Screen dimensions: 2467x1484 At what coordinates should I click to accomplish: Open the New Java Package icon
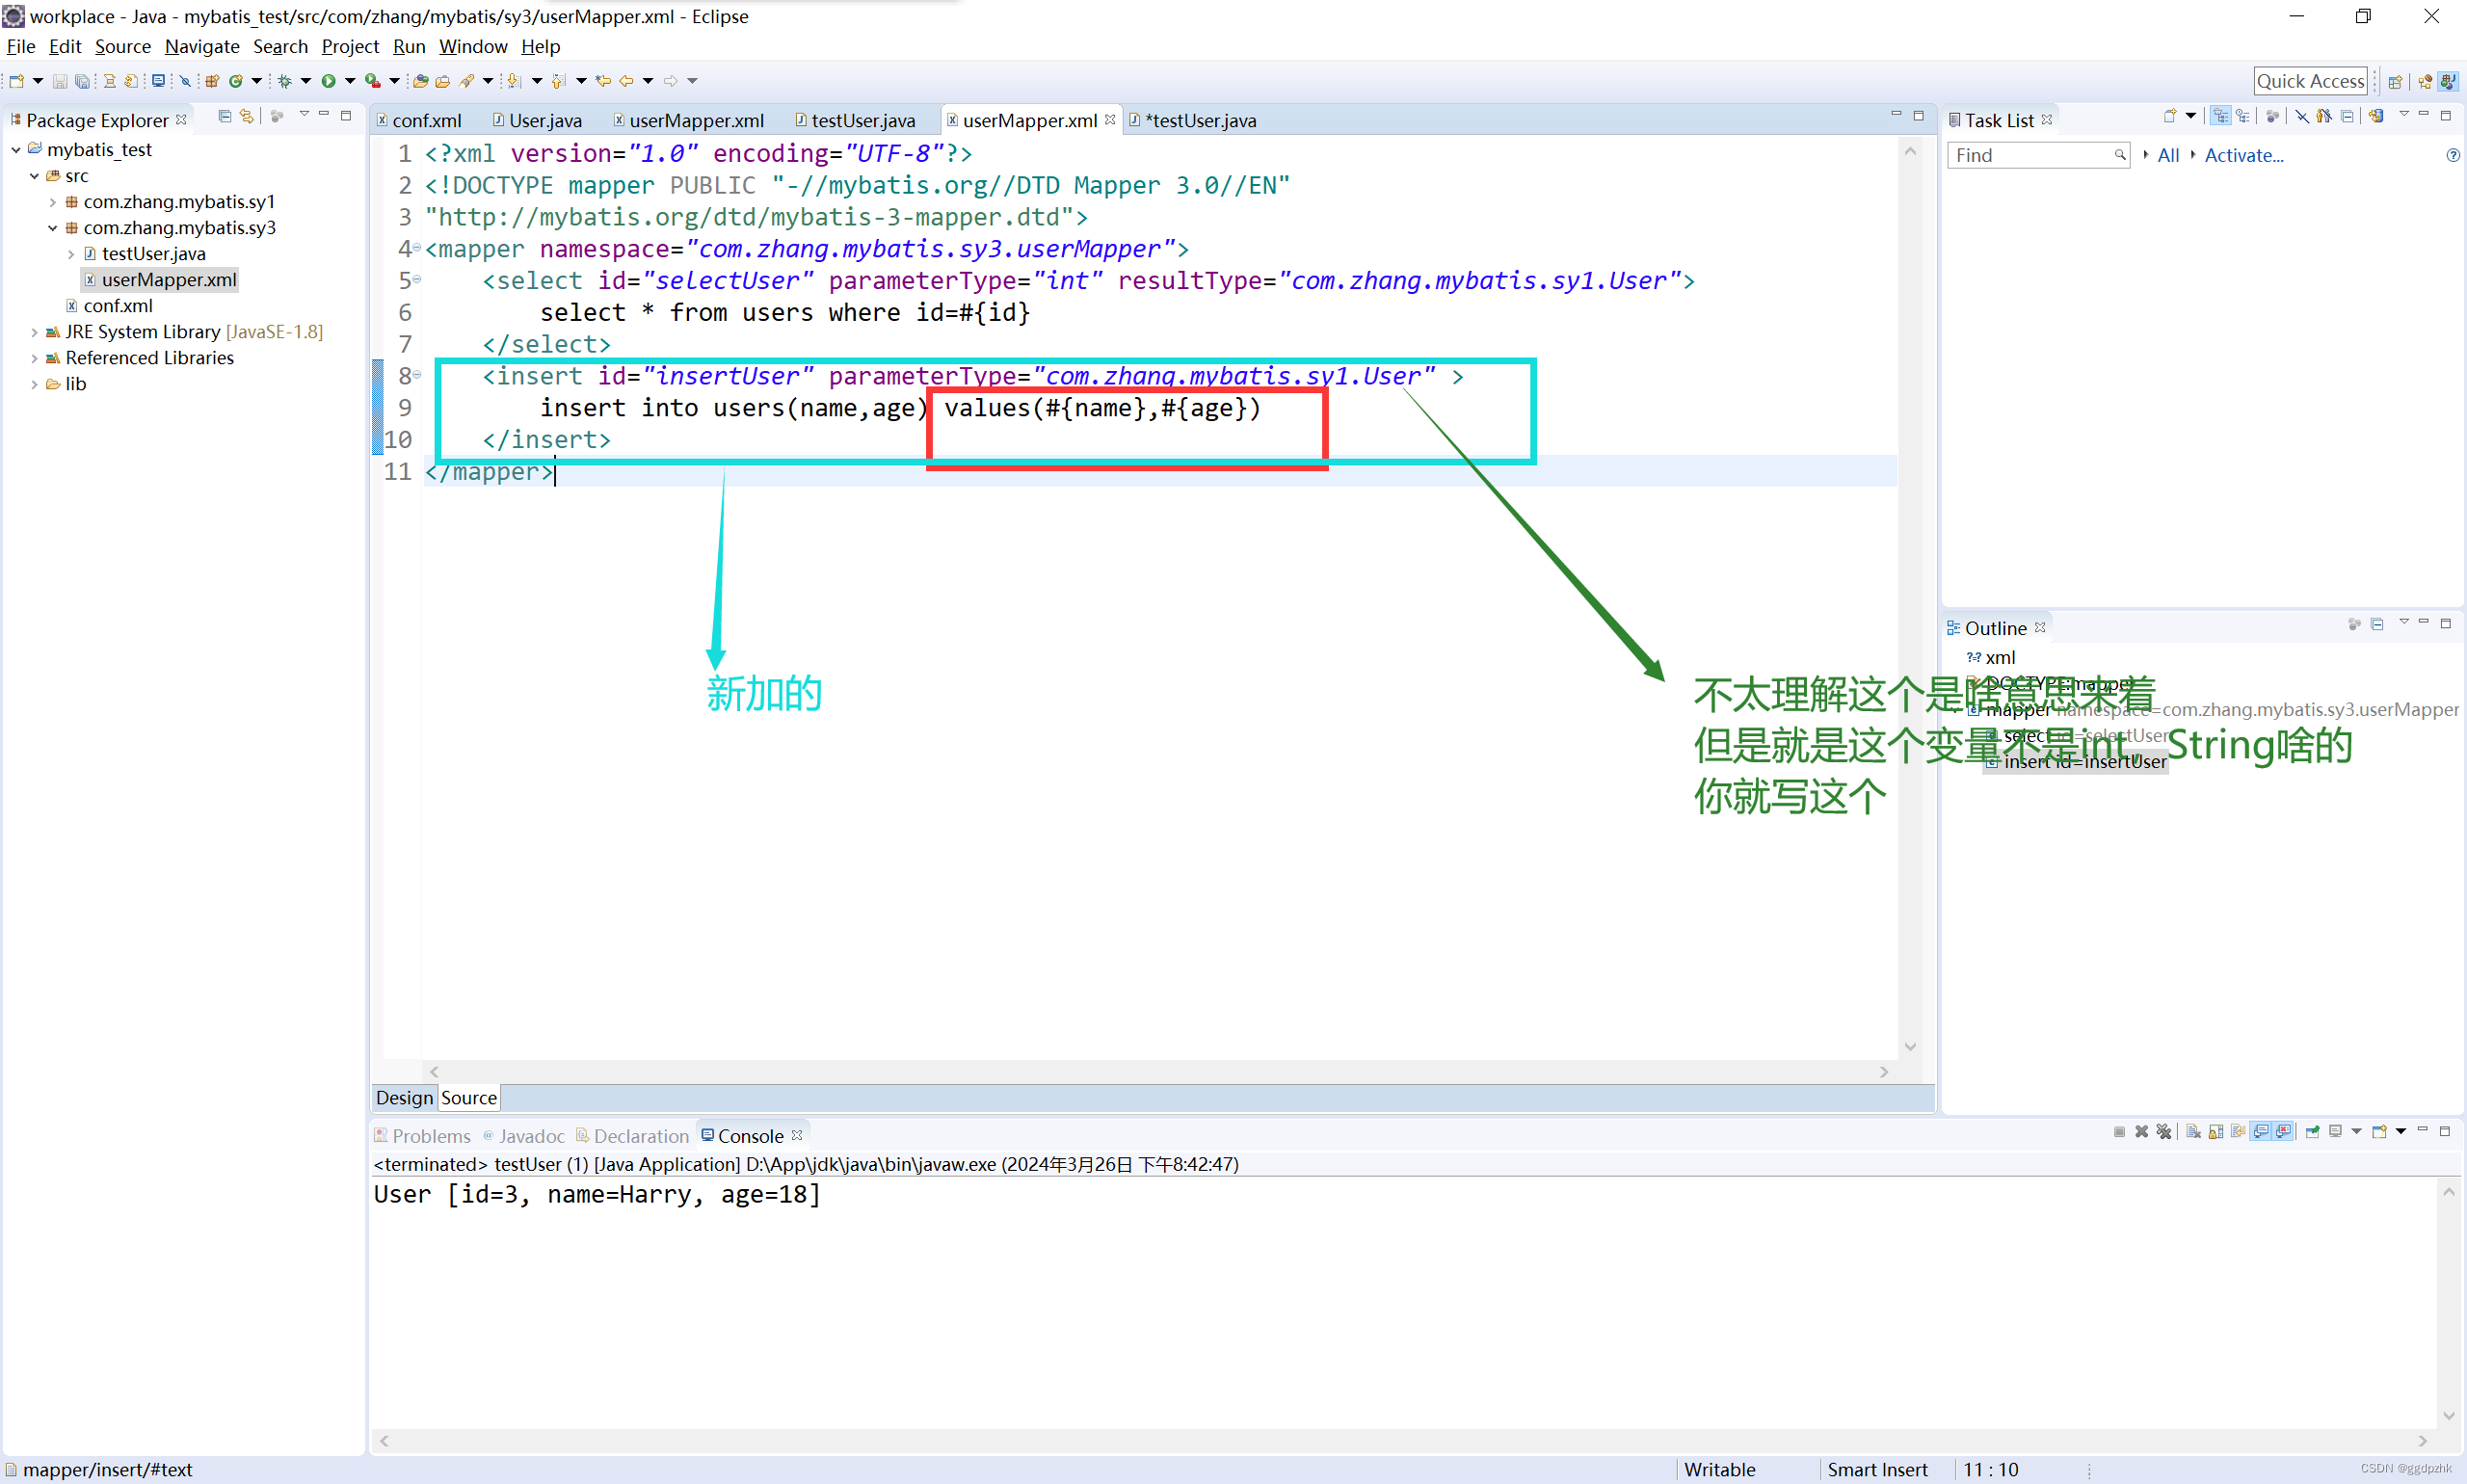click(x=212, y=81)
